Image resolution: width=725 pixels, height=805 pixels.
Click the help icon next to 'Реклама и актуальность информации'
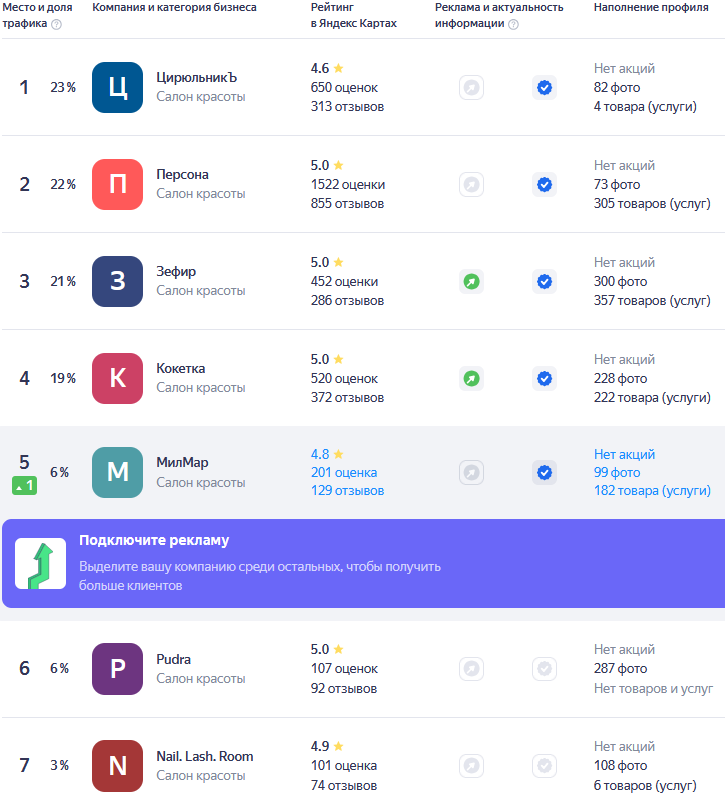[x=513, y=24]
